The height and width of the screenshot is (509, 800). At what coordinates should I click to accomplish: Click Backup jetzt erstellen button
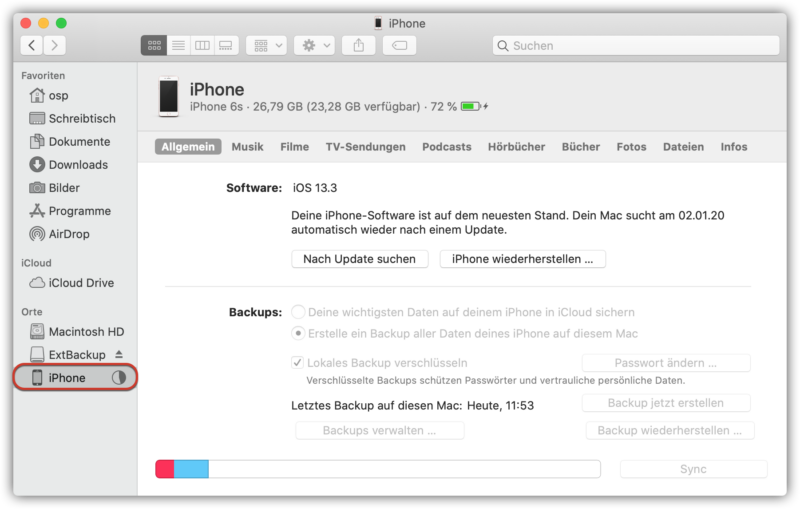click(x=666, y=403)
